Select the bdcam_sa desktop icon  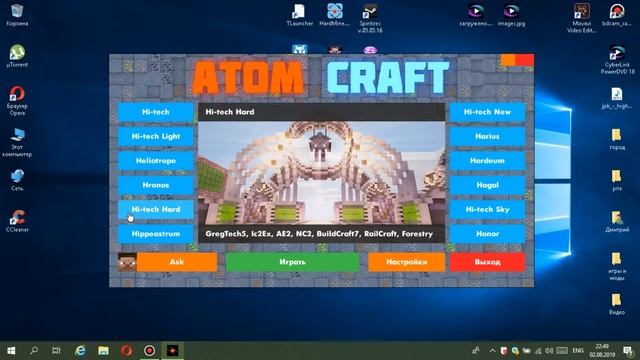tap(617, 15)
